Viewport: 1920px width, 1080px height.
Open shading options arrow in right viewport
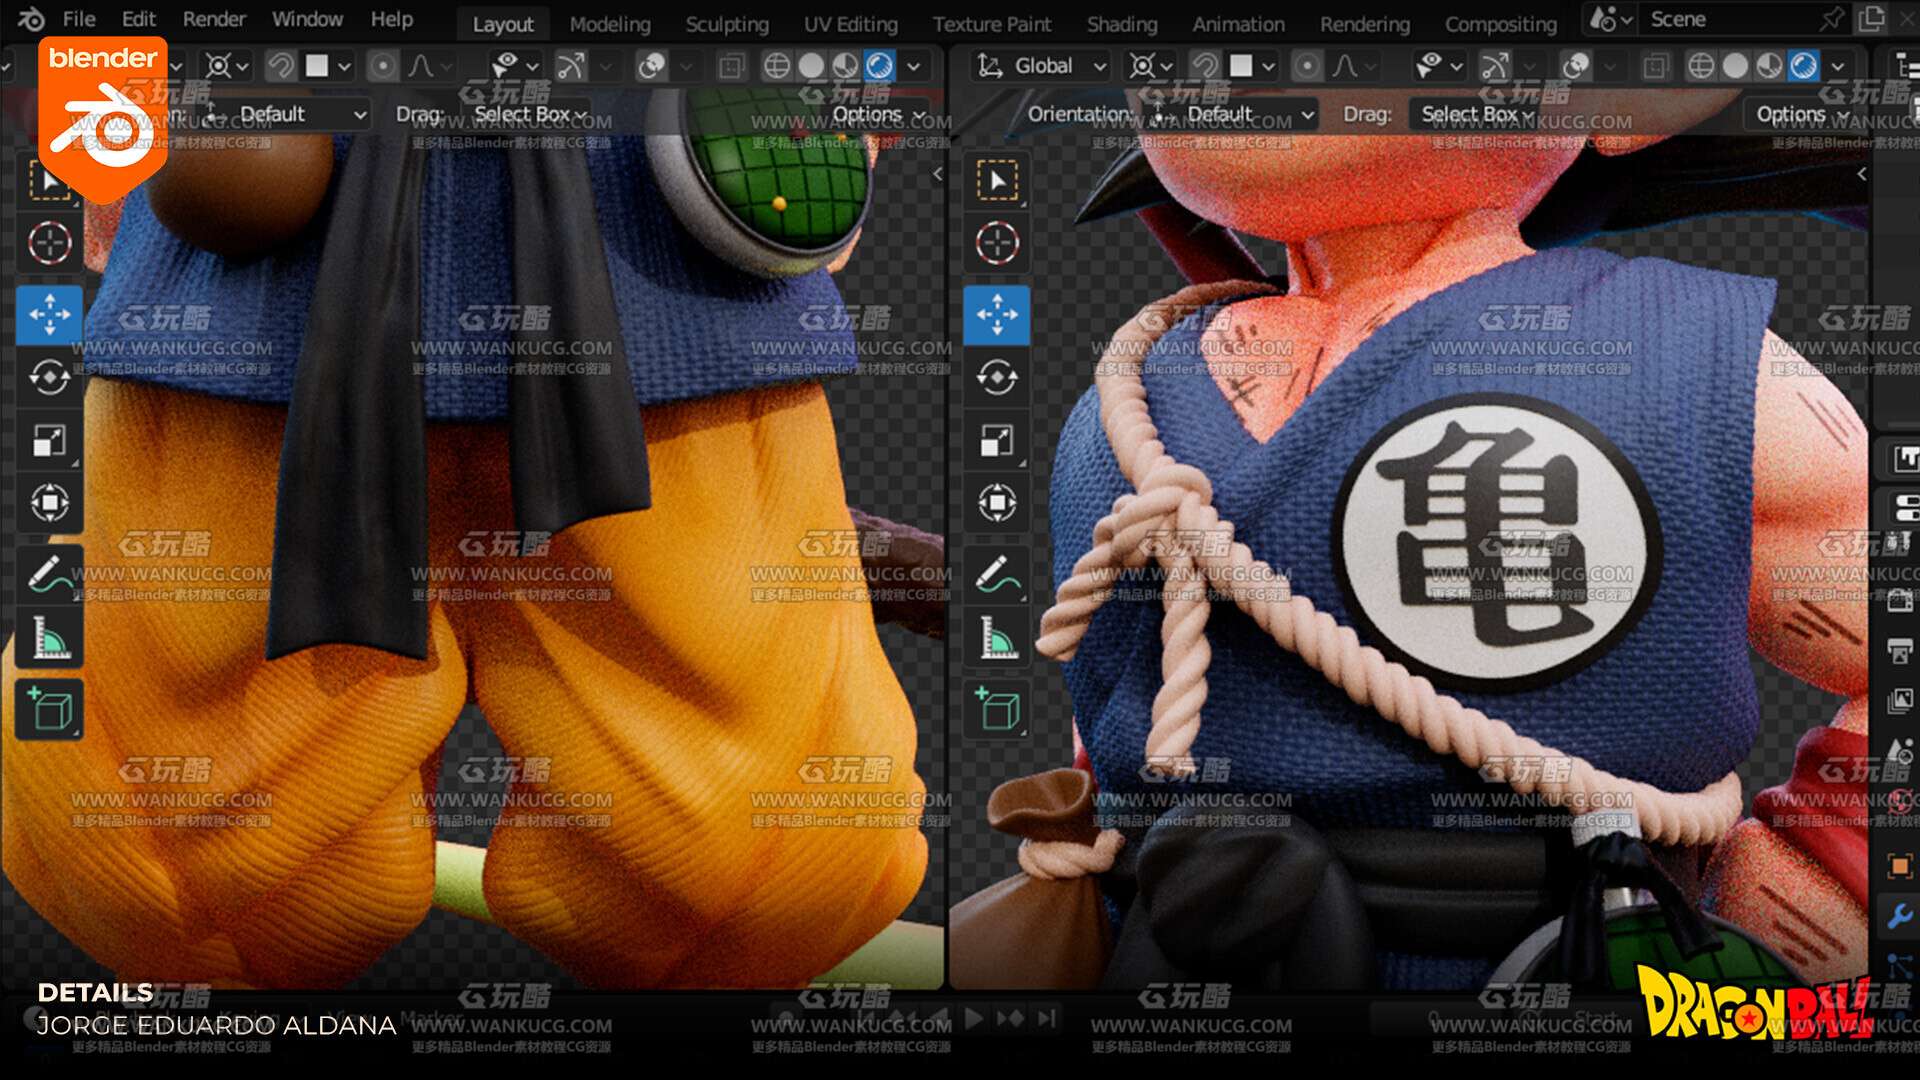pyautogui.click(x=1838, y=66)
